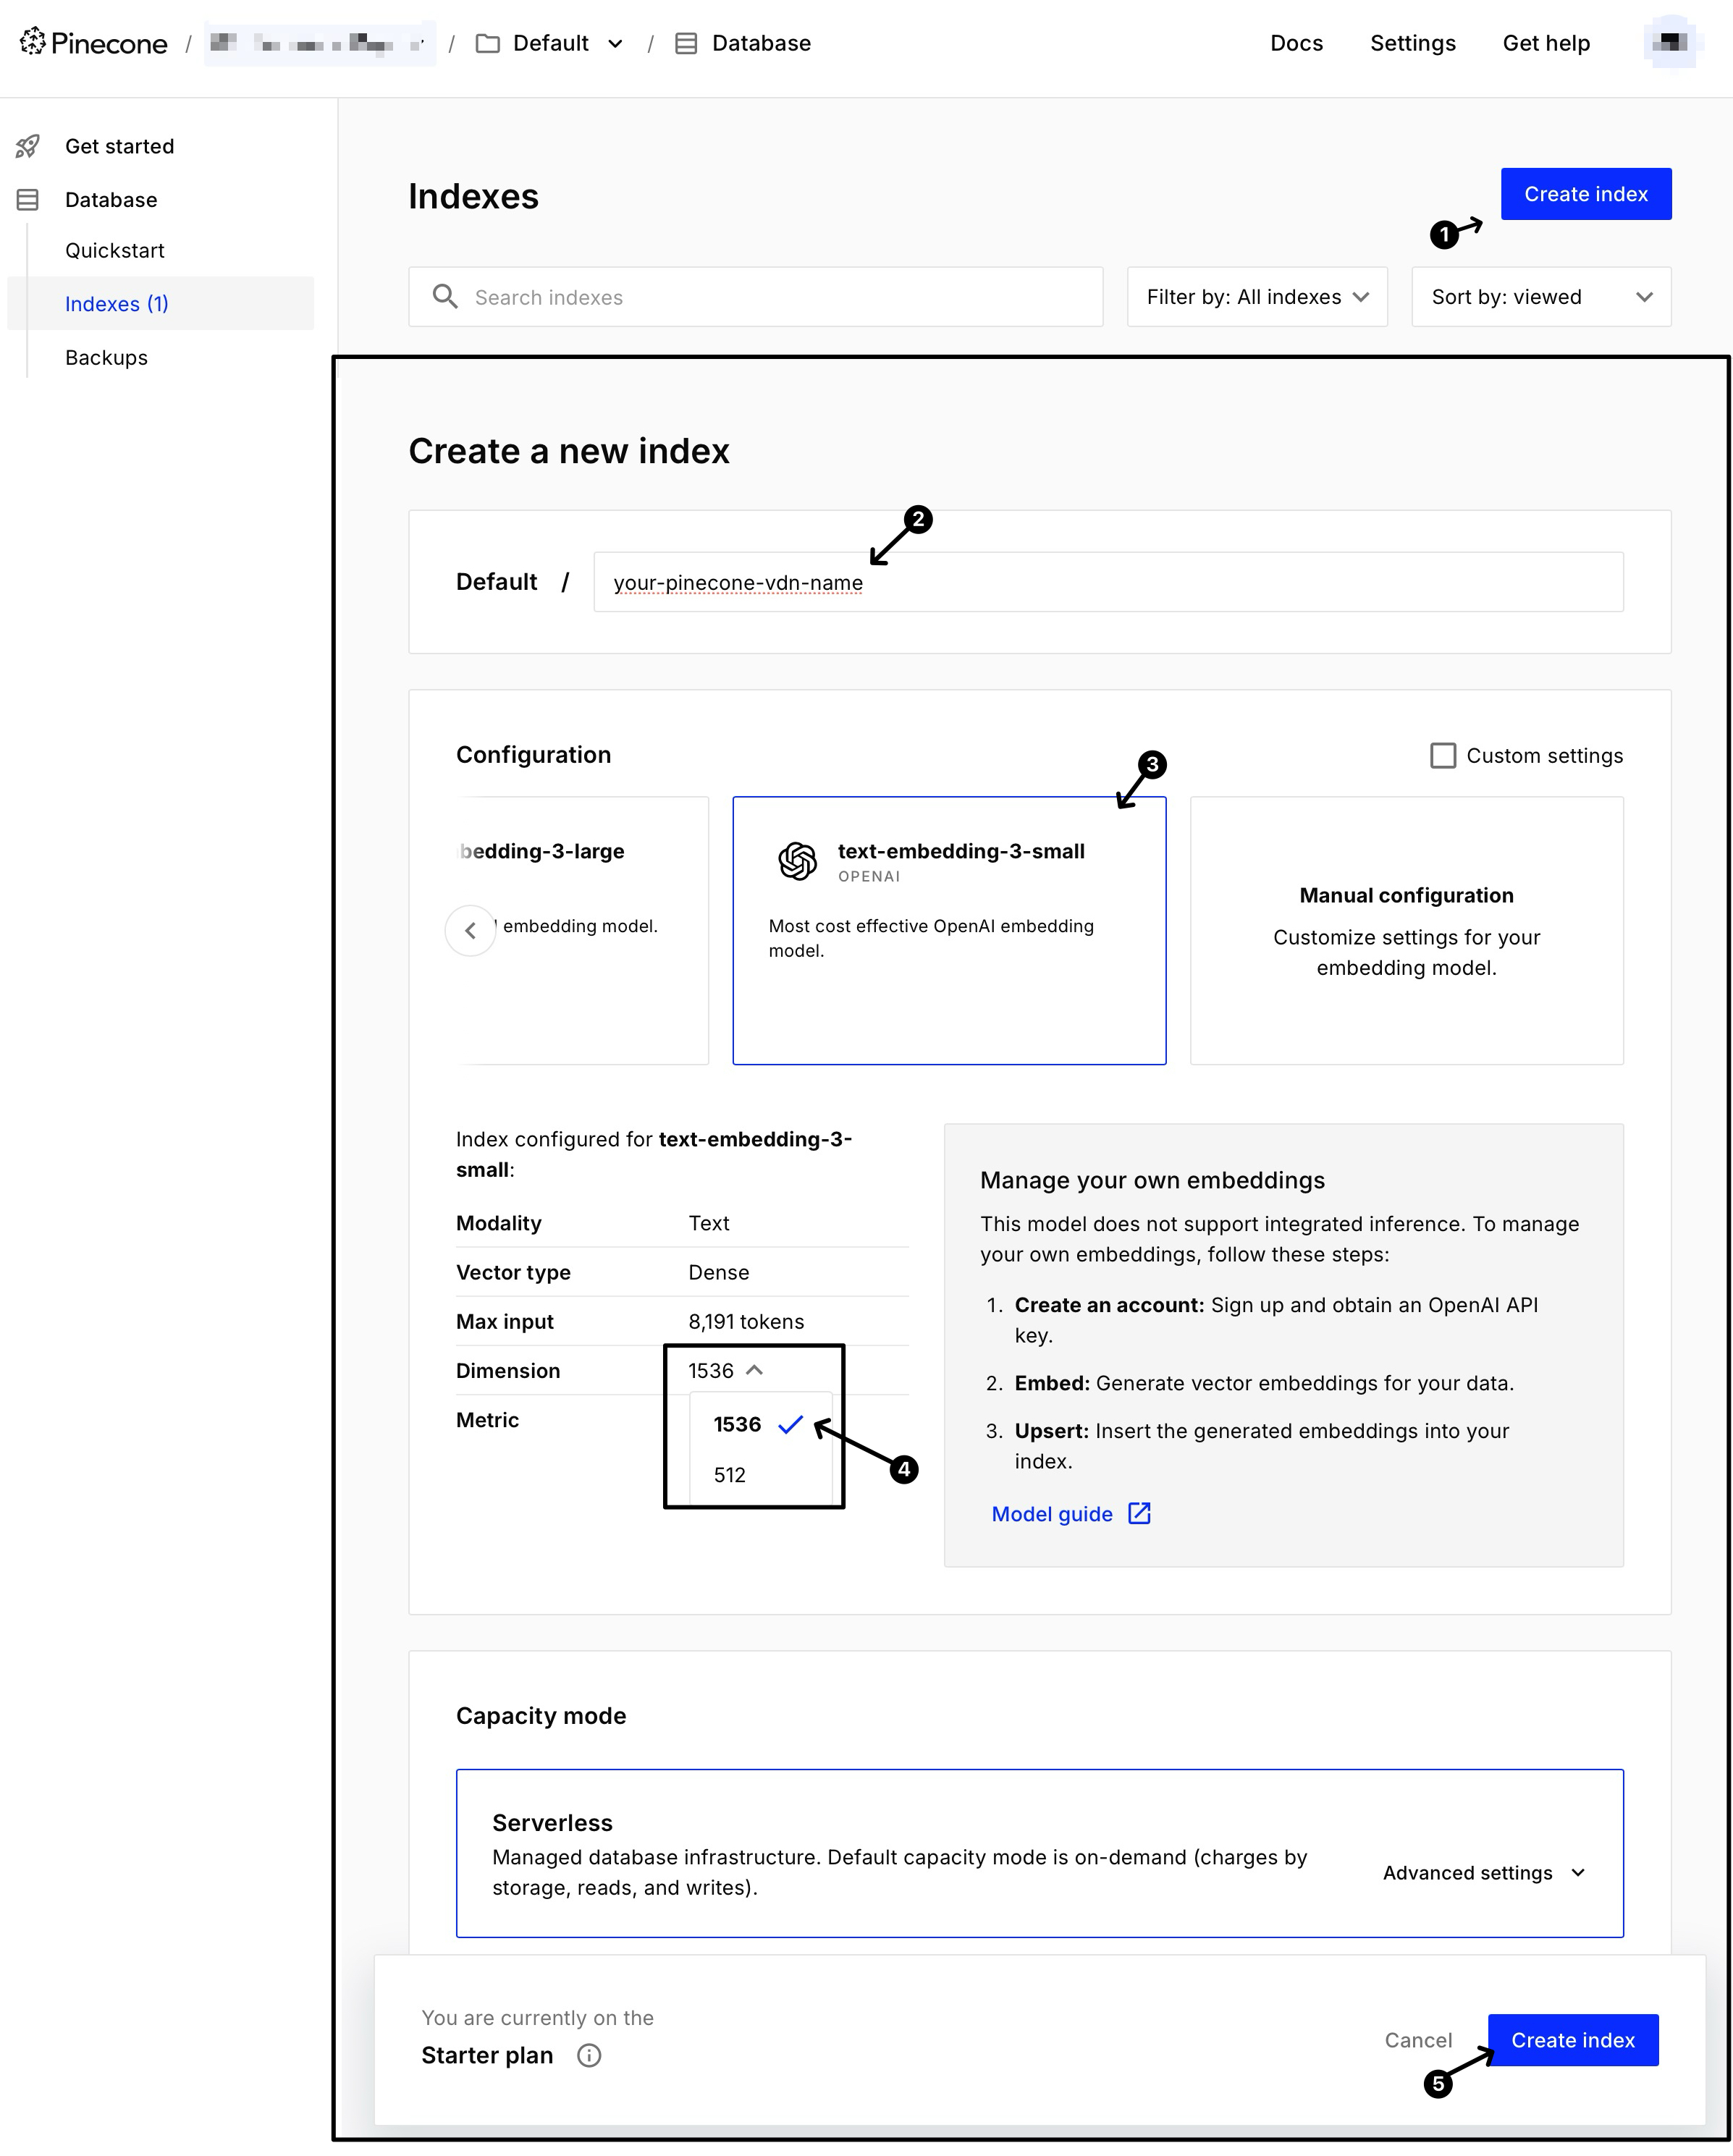Click the carousel previous arrow button
Screen dimensions: 1733x2156
[x=470, y=930]
